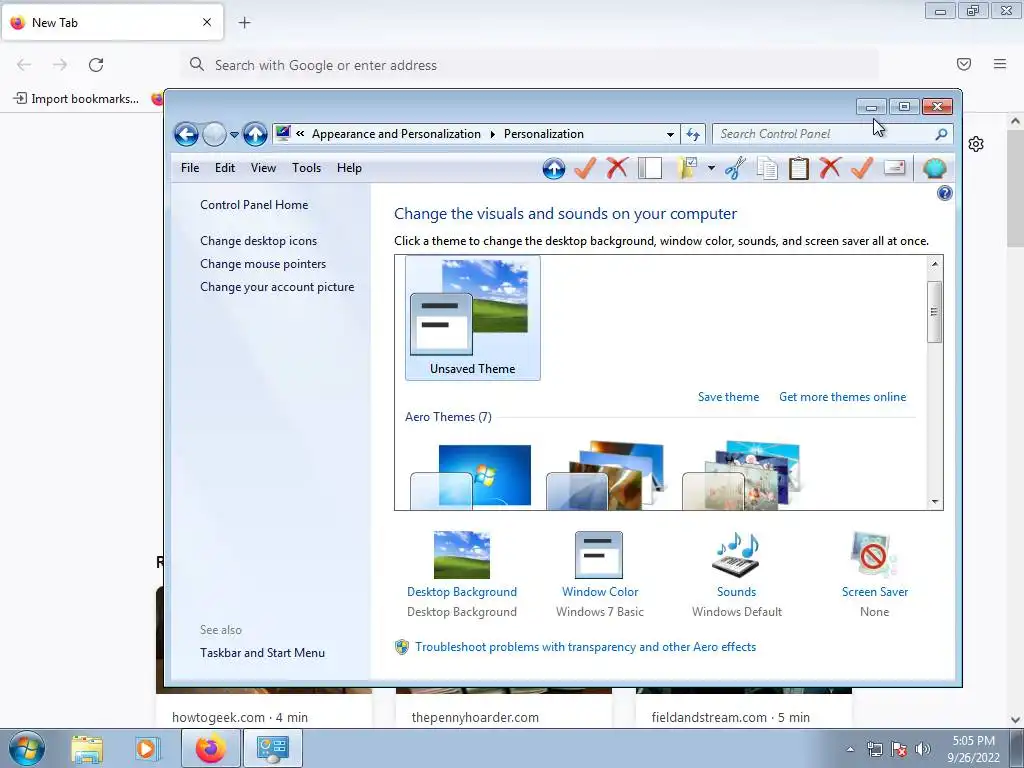Click the blue Up arrow in the Classic Shell toolbar

pos(553,168)
